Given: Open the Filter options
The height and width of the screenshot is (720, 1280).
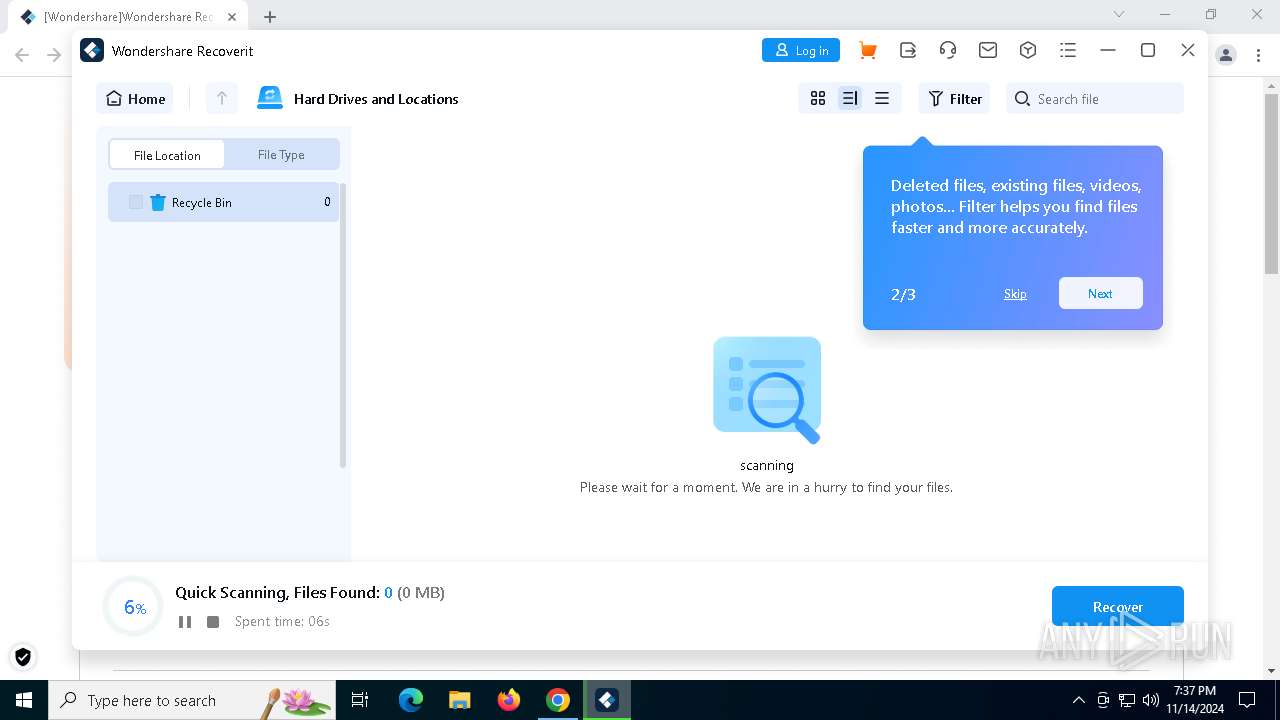Looking at the screenshot, I should (x=954, y=98).
